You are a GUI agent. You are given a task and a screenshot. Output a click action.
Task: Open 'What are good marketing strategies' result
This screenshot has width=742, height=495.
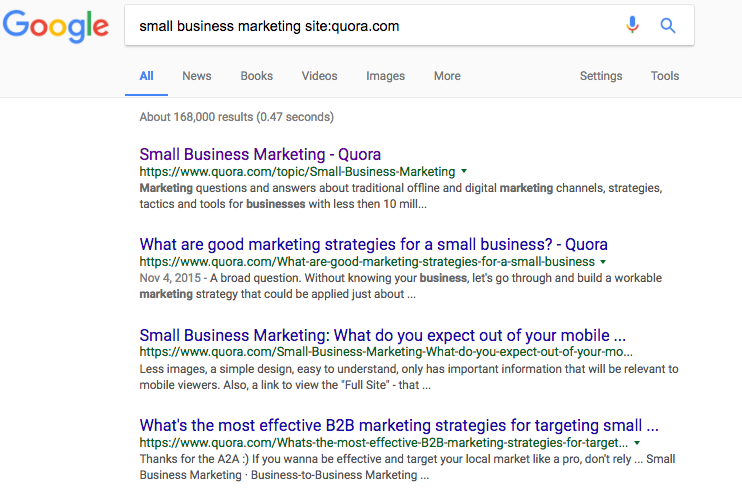(x=373, y=245)
